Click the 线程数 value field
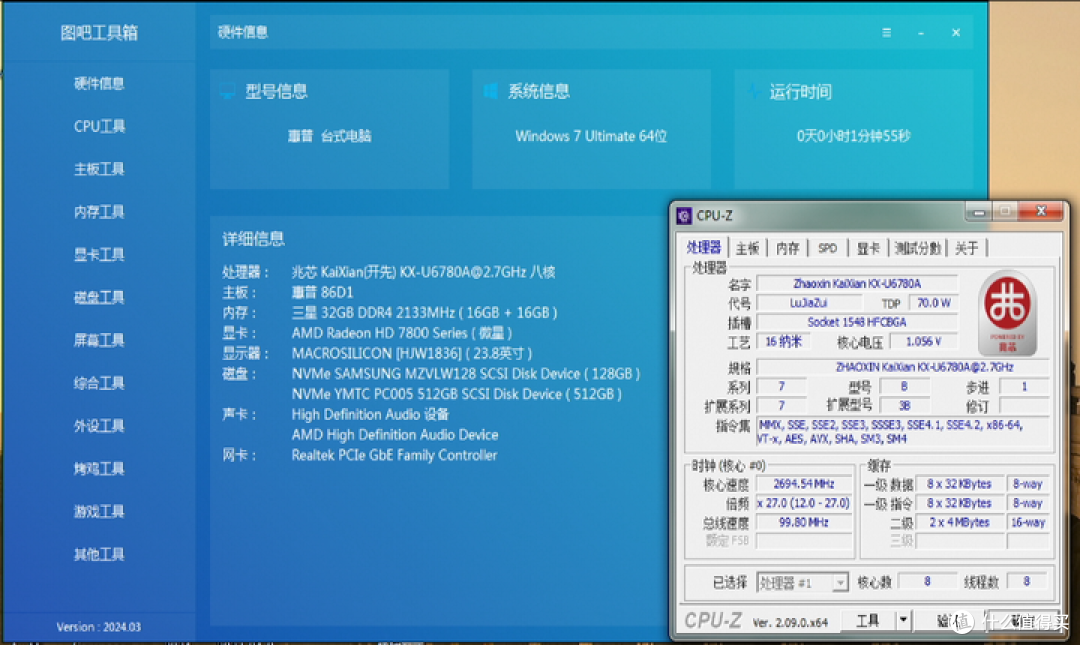 [x=1026, y=582]
